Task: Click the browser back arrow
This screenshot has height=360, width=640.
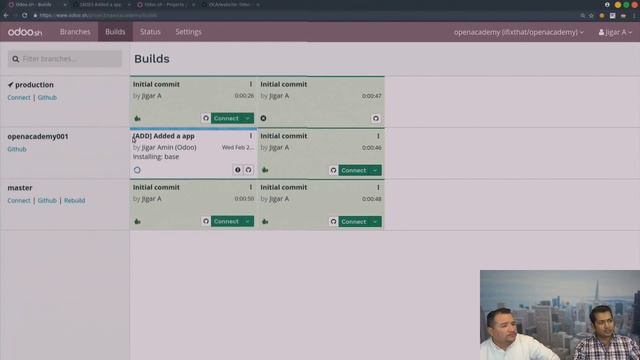Action: [x=6, y=15]
